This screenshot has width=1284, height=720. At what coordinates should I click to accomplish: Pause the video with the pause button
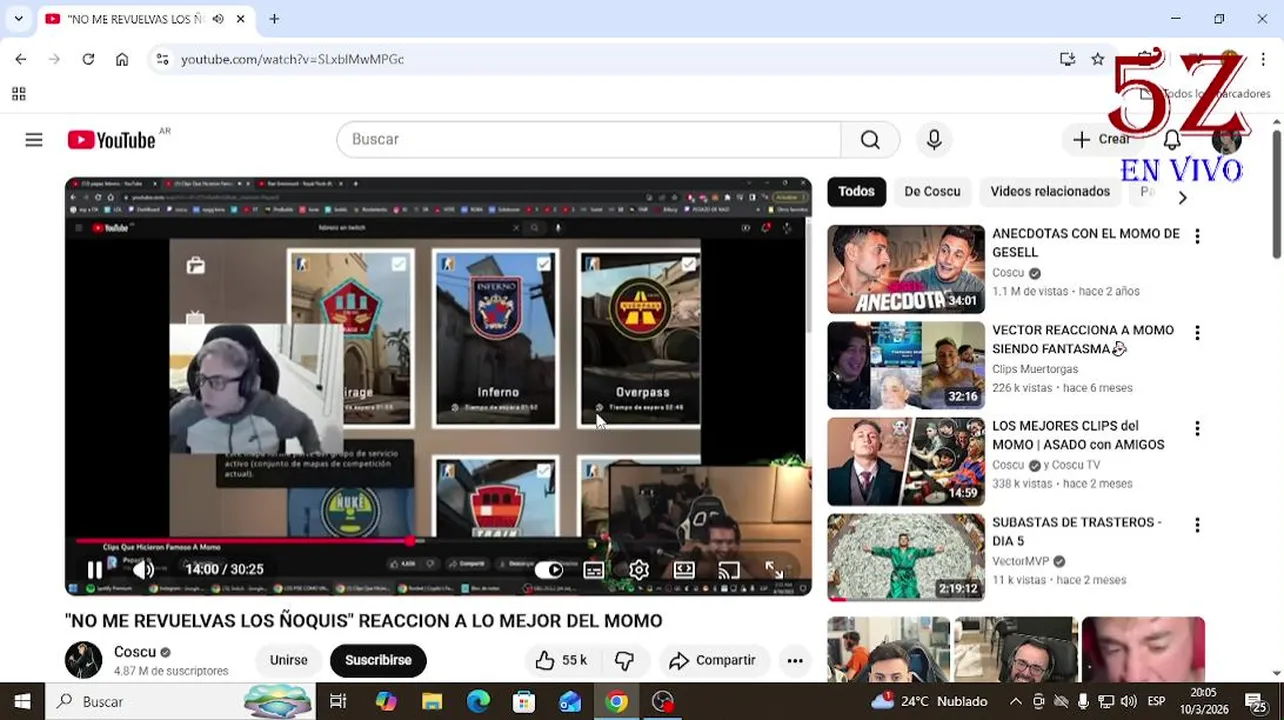[95, 570]
